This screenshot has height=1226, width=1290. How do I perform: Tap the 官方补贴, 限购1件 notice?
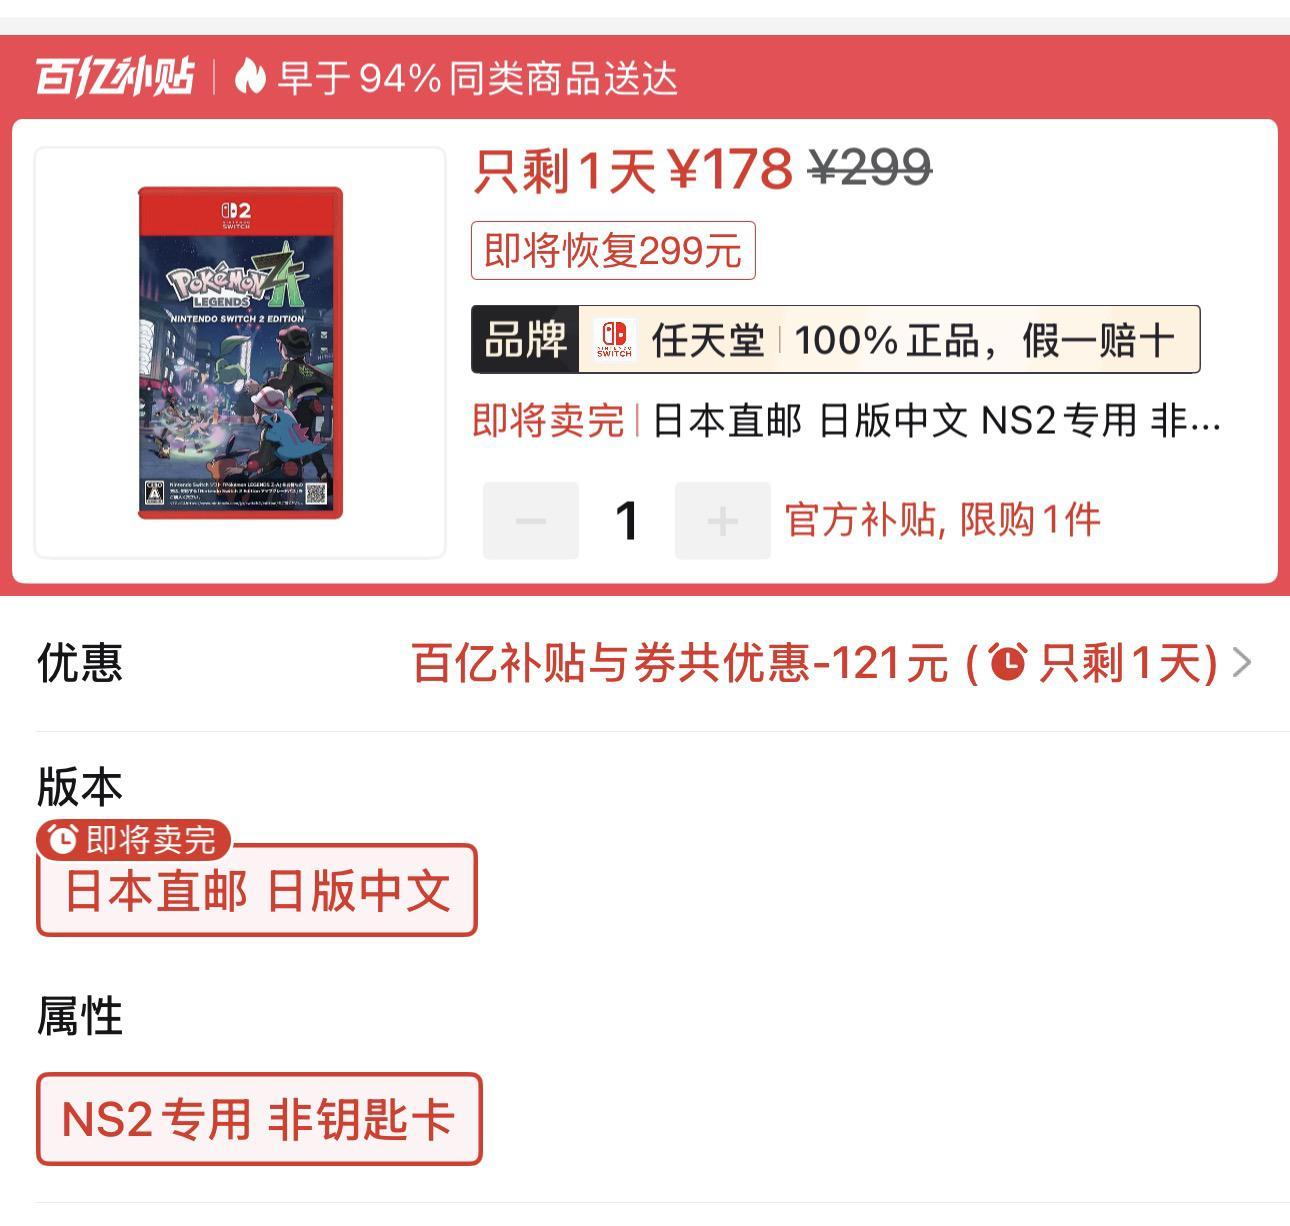[943, 520]
